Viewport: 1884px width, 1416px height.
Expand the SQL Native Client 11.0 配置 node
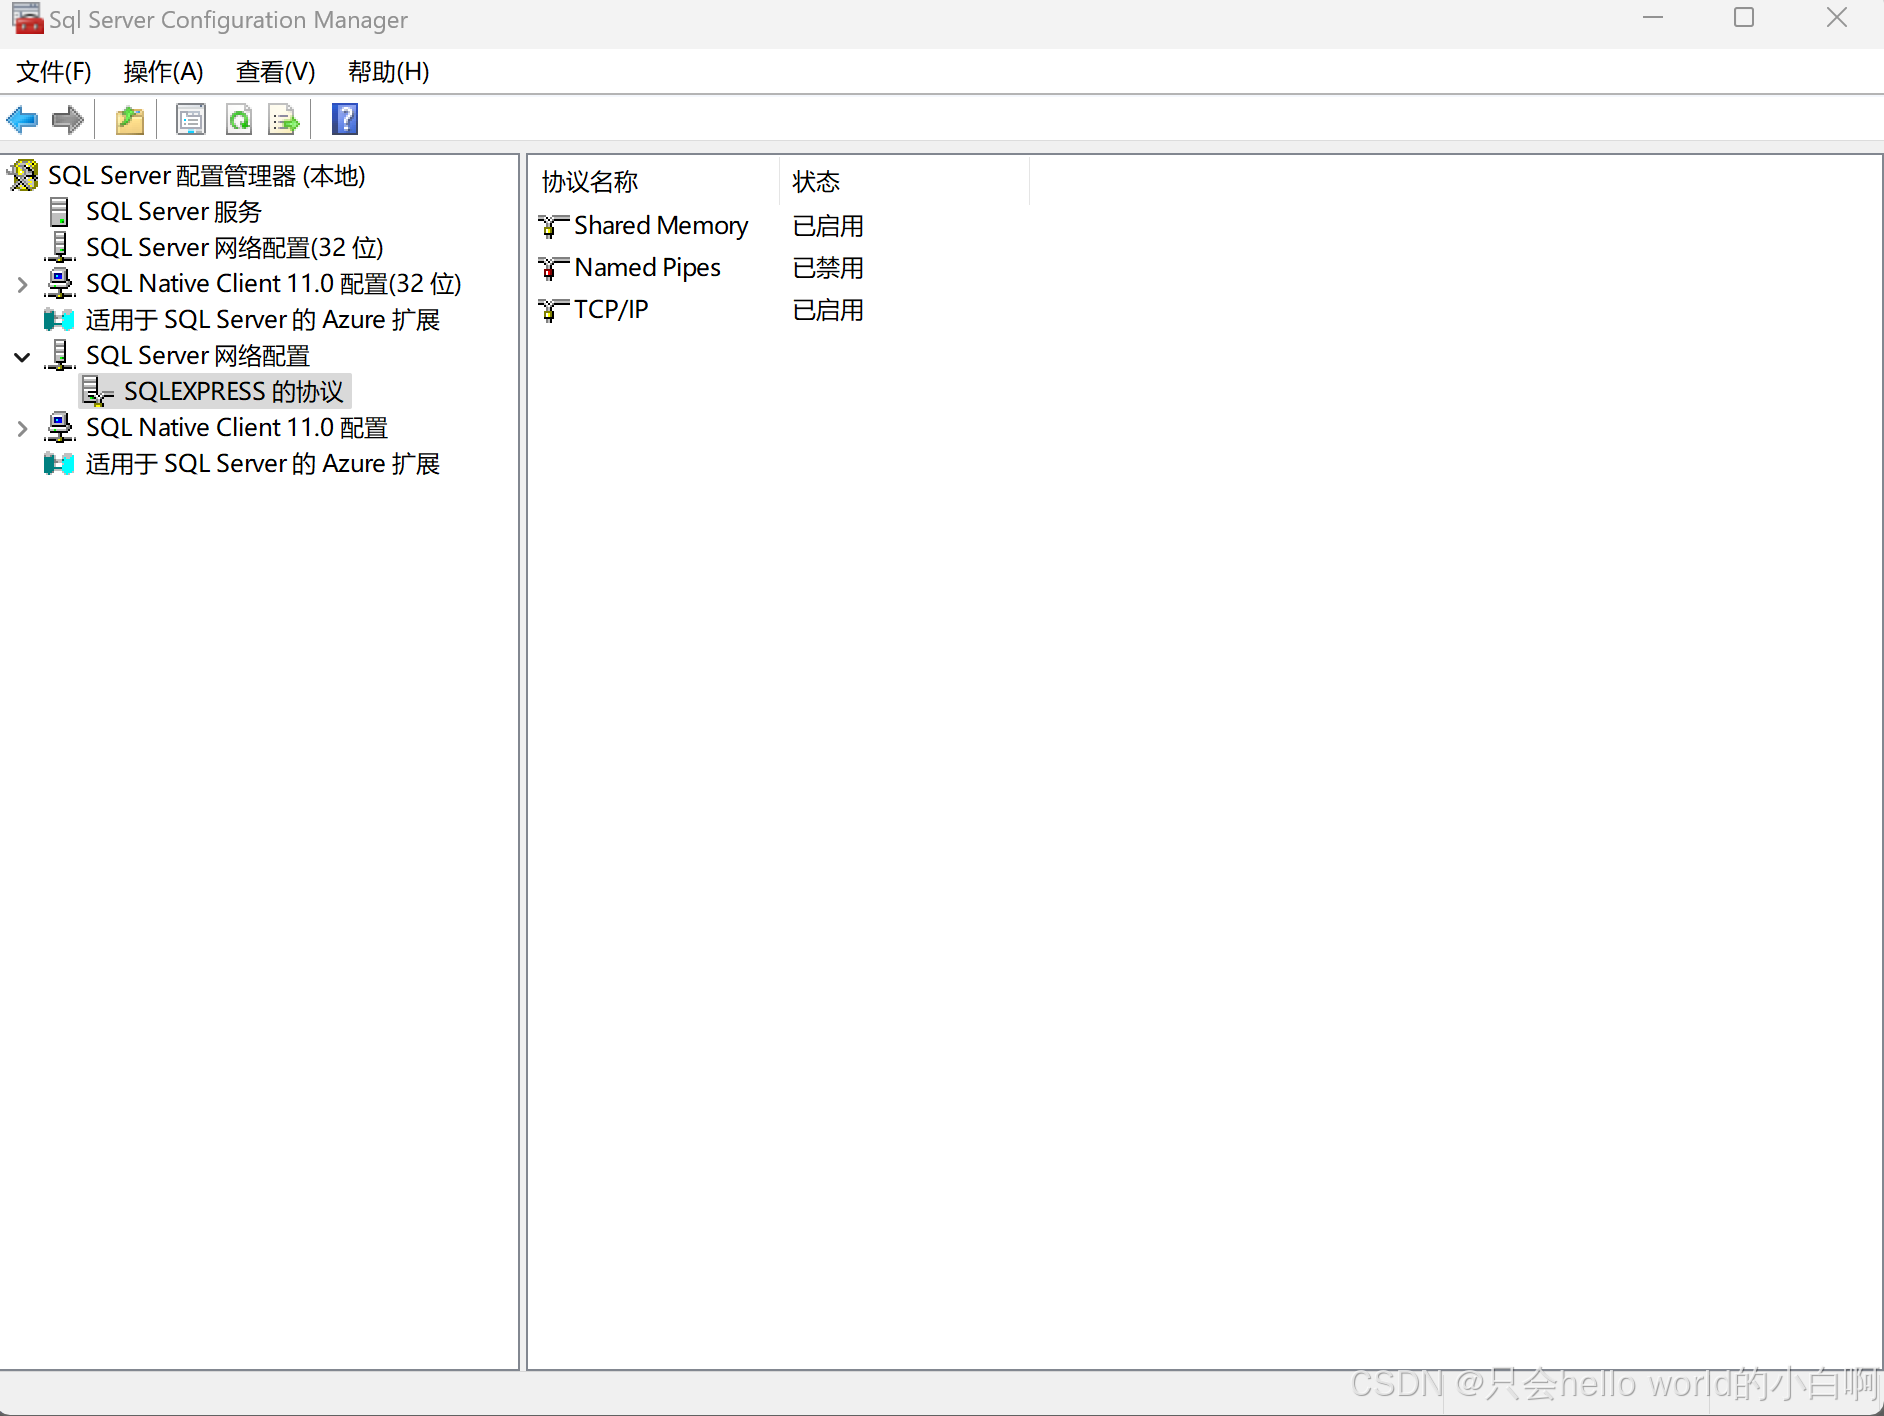click(22, 429)
